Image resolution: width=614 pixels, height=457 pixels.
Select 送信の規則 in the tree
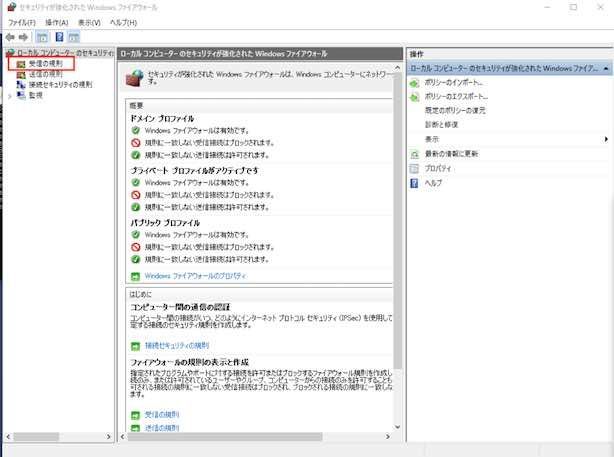tap(46, 74)
